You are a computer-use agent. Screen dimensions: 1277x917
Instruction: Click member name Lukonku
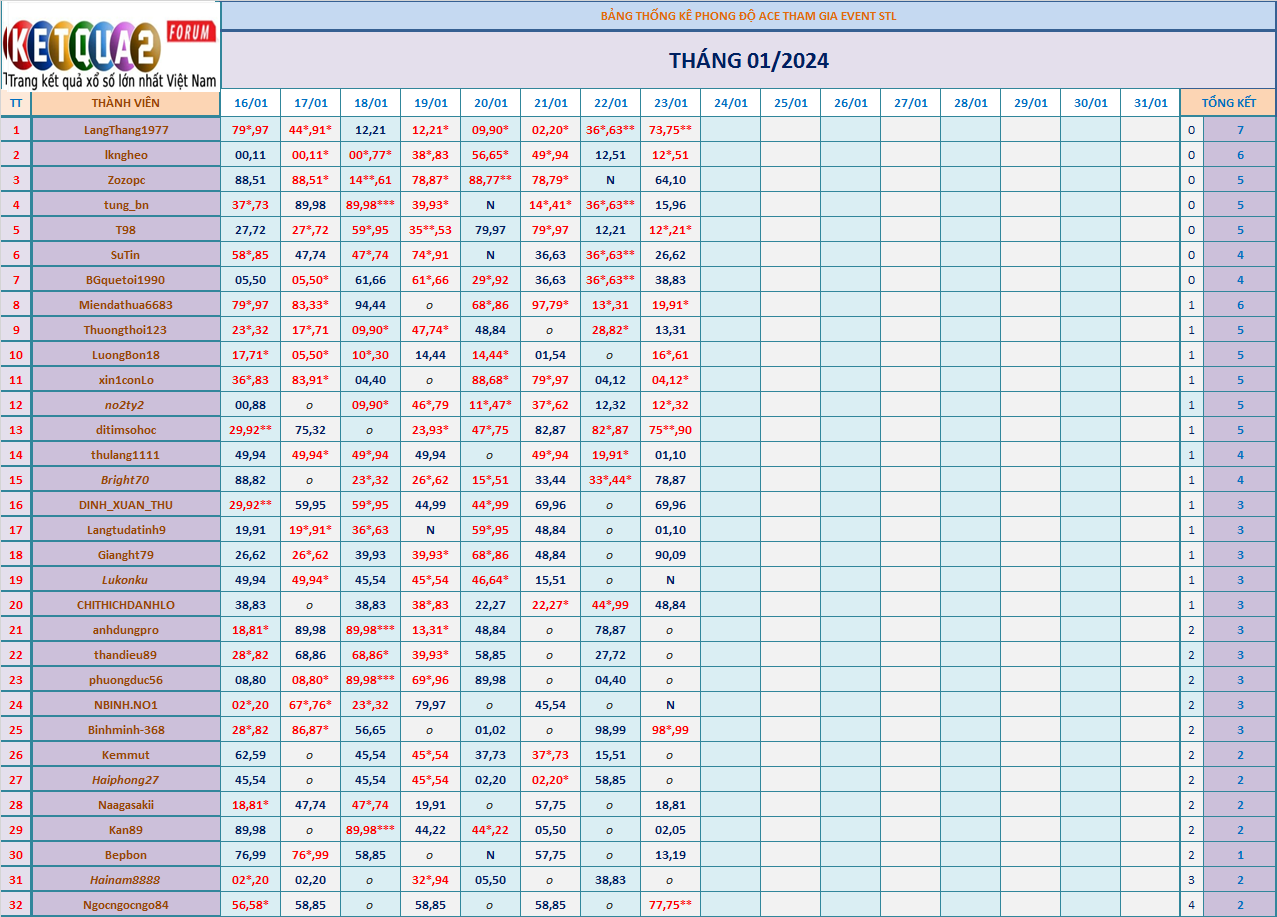[x=126, y=580]
